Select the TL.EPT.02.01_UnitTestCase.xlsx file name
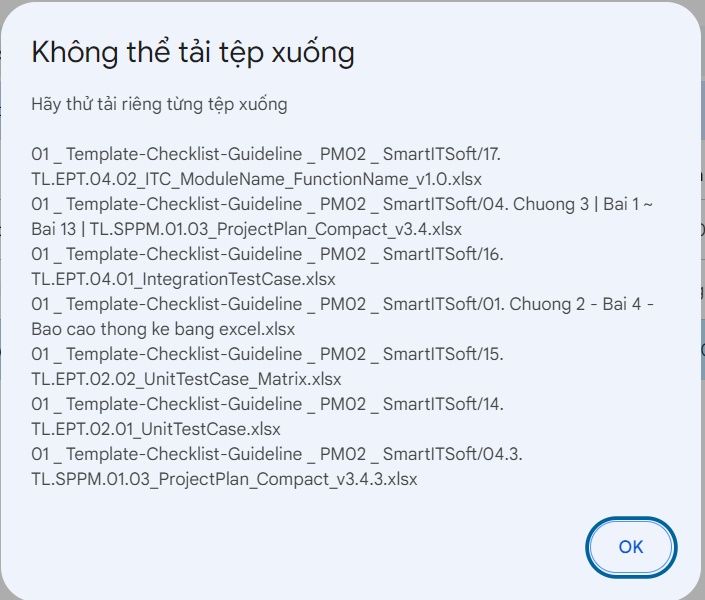The image size is (705, 600). [156, 429]
